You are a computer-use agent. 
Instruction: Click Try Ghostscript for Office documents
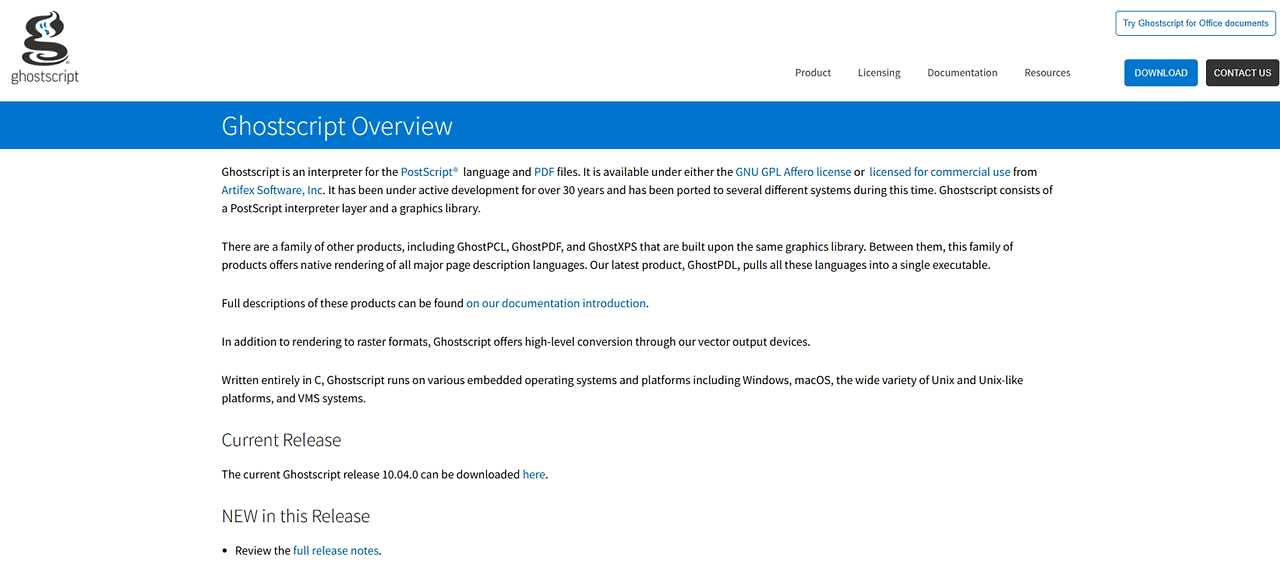click(x=1195, y=23)
